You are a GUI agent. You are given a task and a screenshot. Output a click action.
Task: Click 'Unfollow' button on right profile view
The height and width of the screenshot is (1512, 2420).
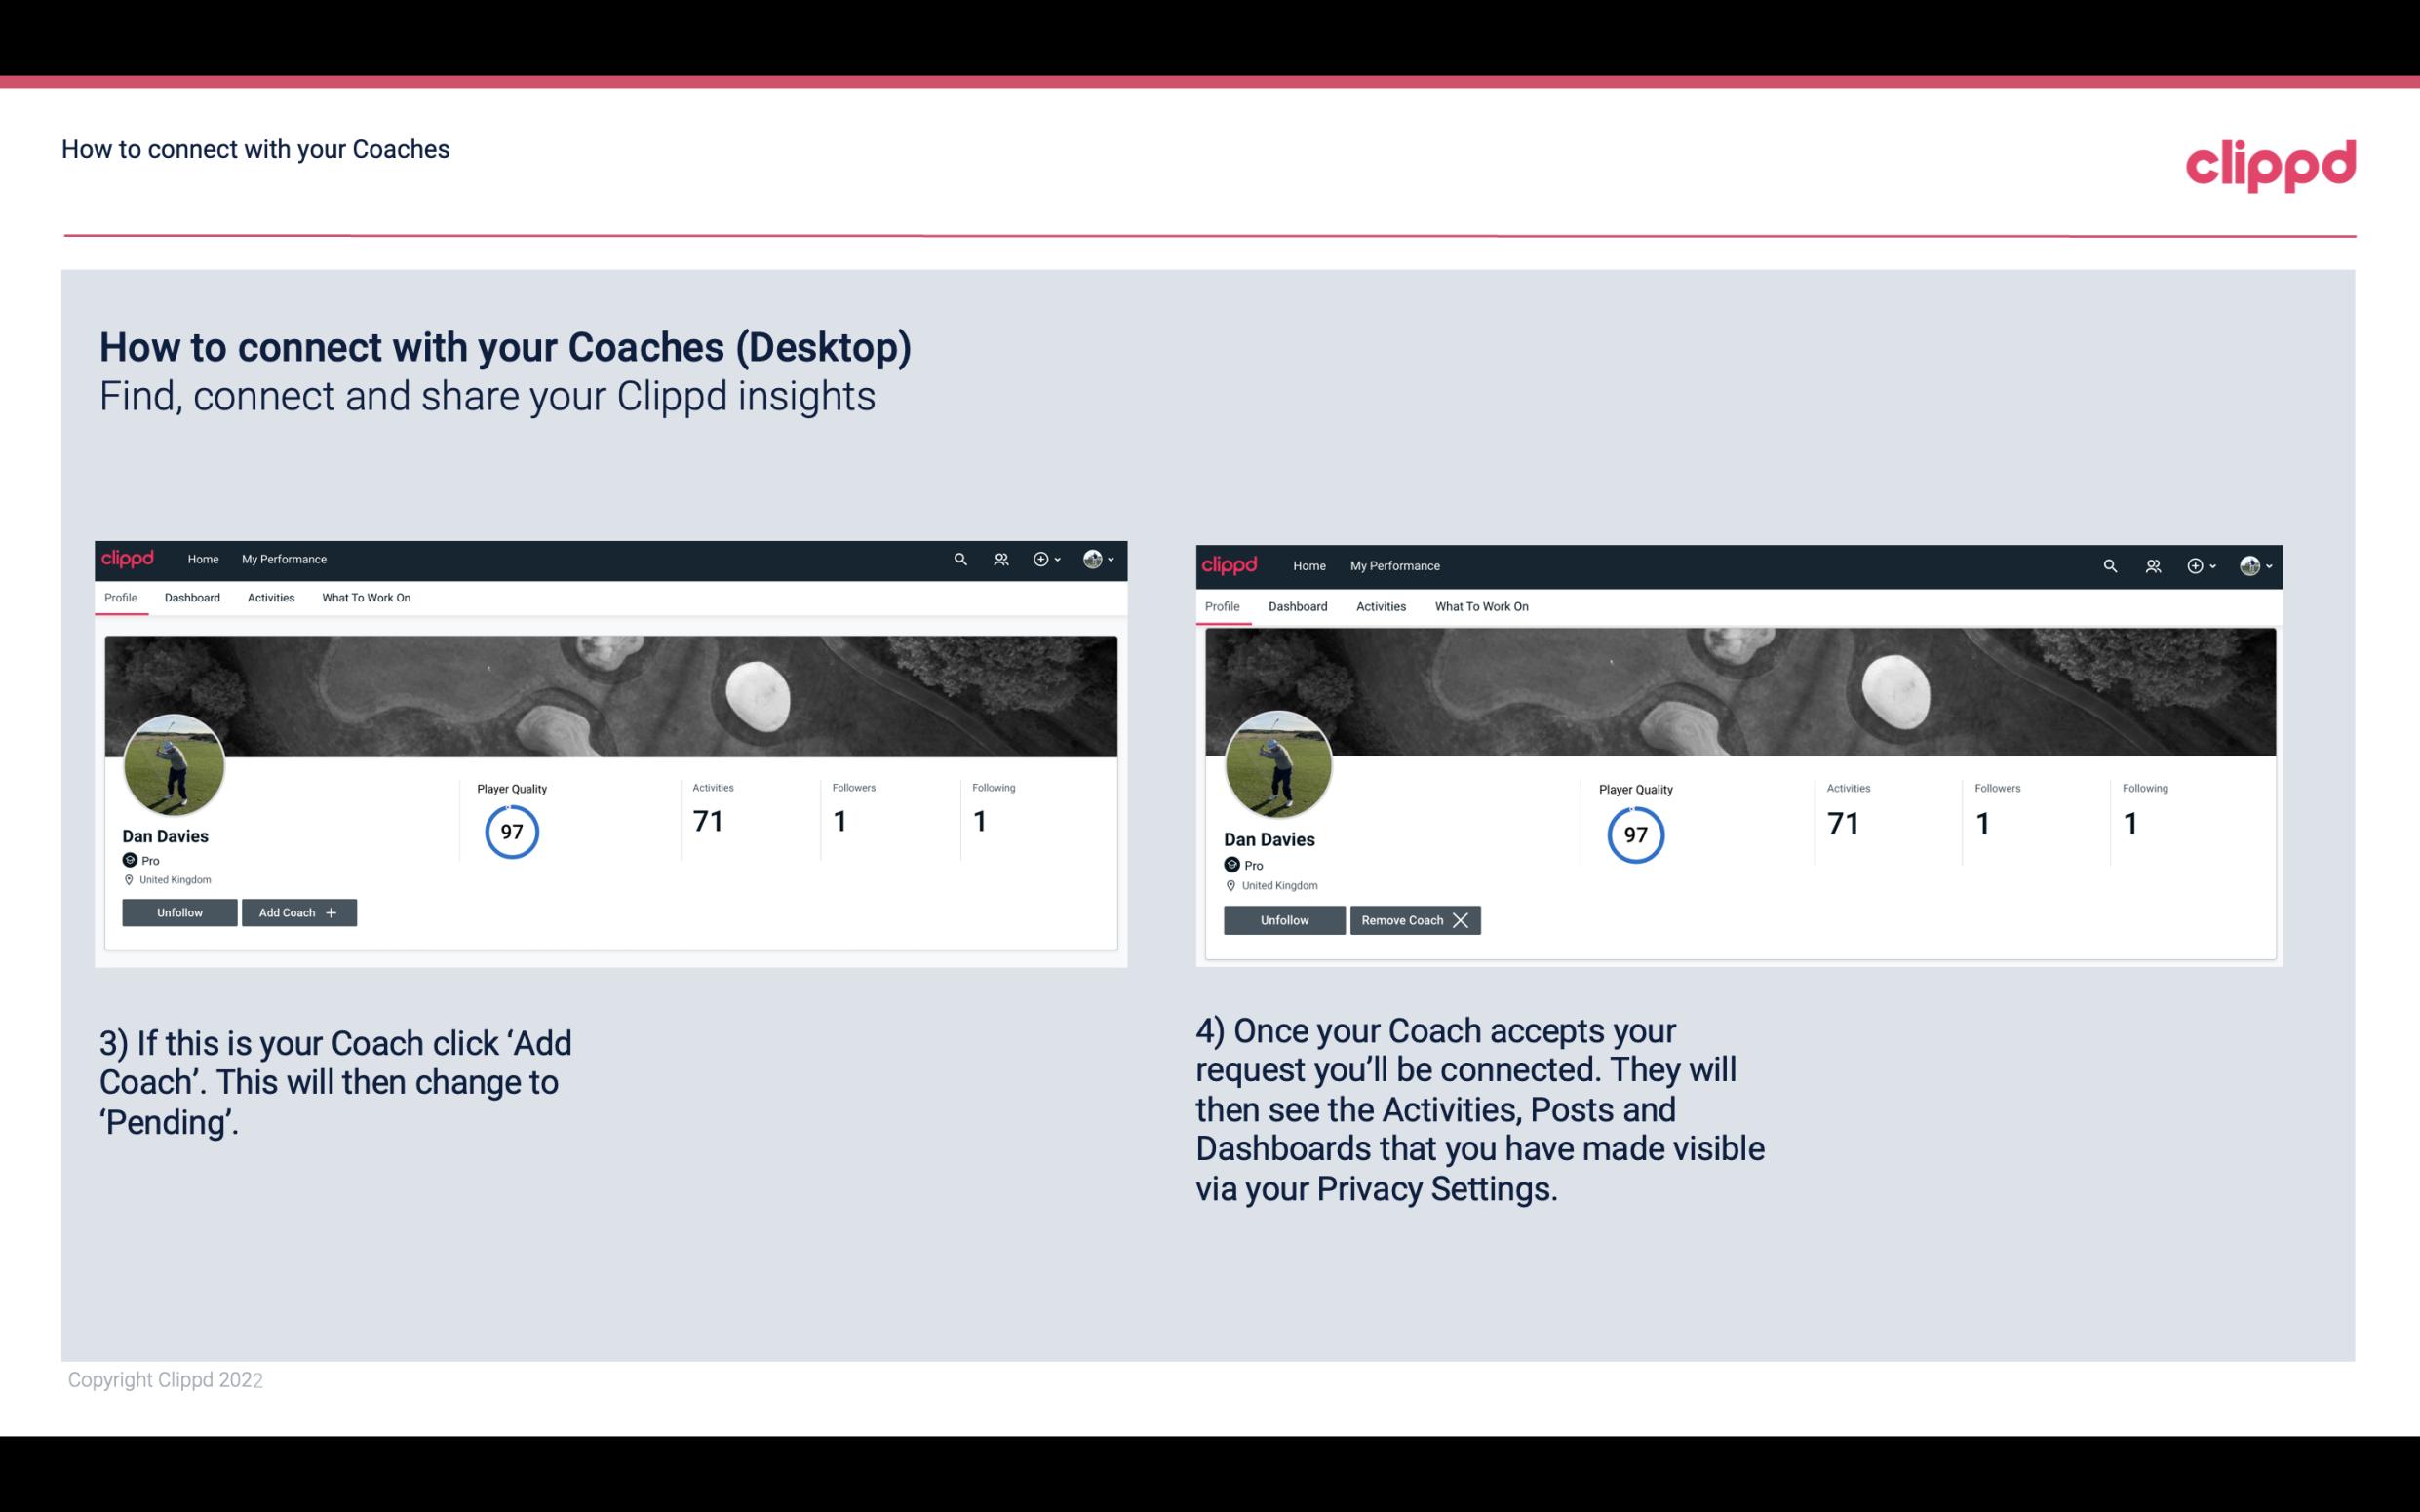[1284, 918]
